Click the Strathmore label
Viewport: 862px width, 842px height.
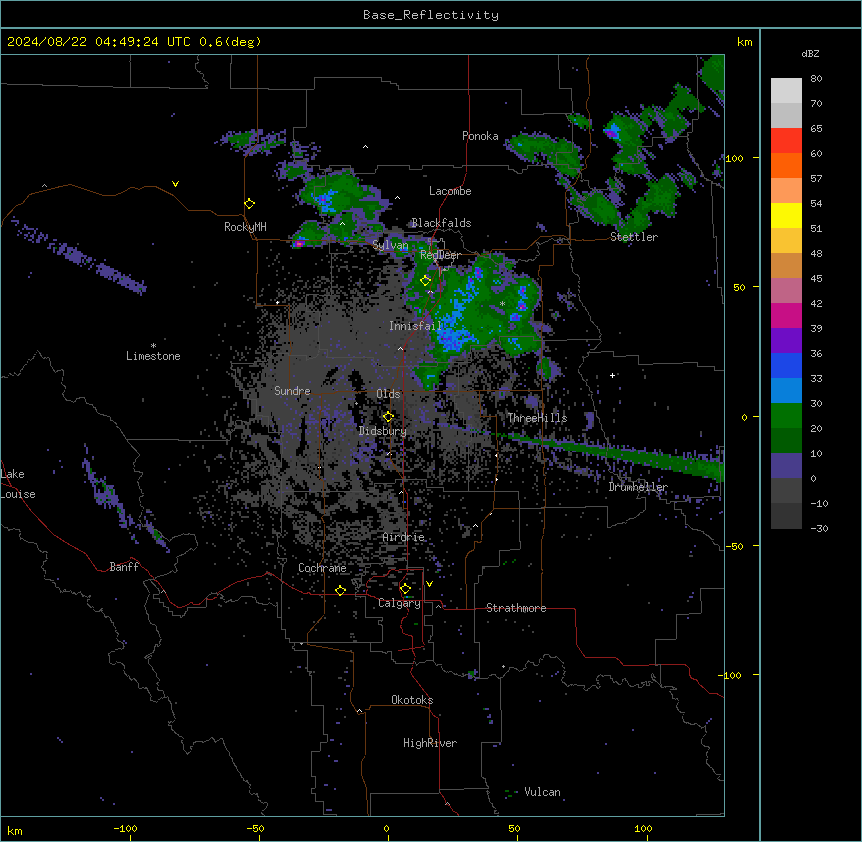tap(516, 608)
